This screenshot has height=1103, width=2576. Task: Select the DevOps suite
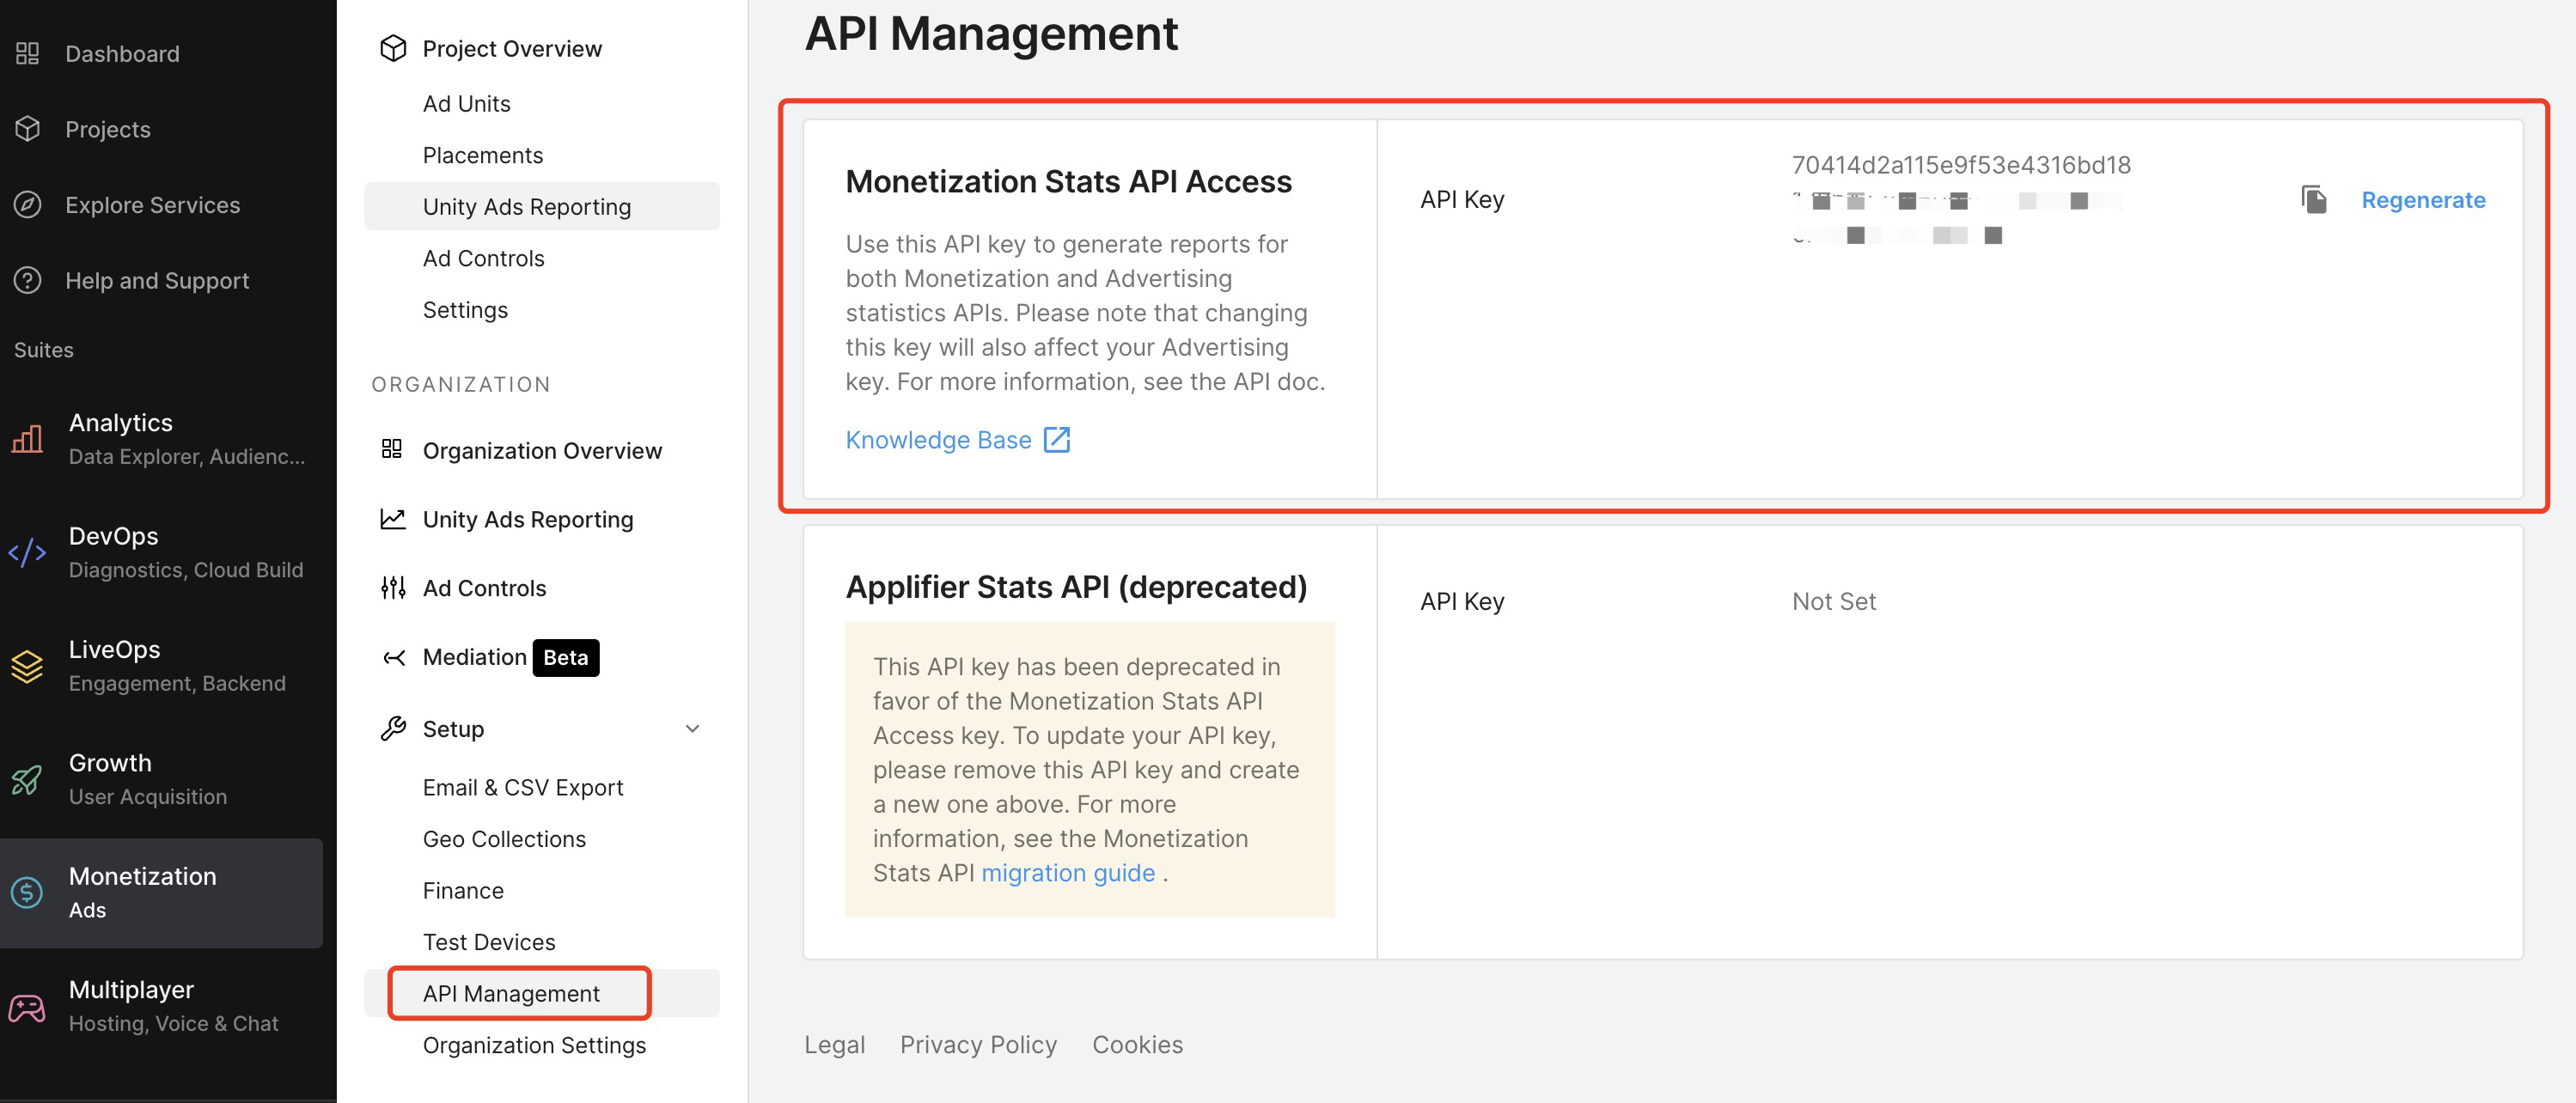tap(162, 552)
